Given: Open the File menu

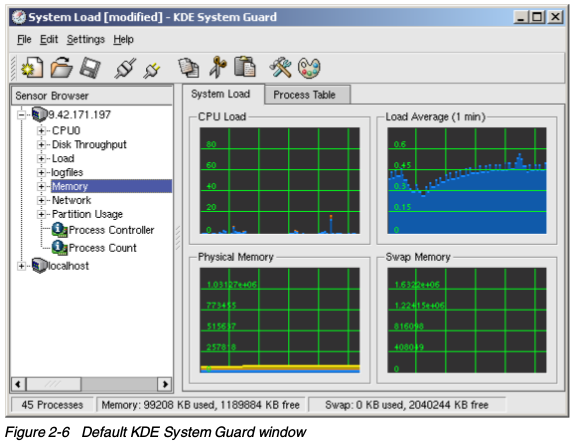Looking at the screenshot, I should (x=24, y=39).
